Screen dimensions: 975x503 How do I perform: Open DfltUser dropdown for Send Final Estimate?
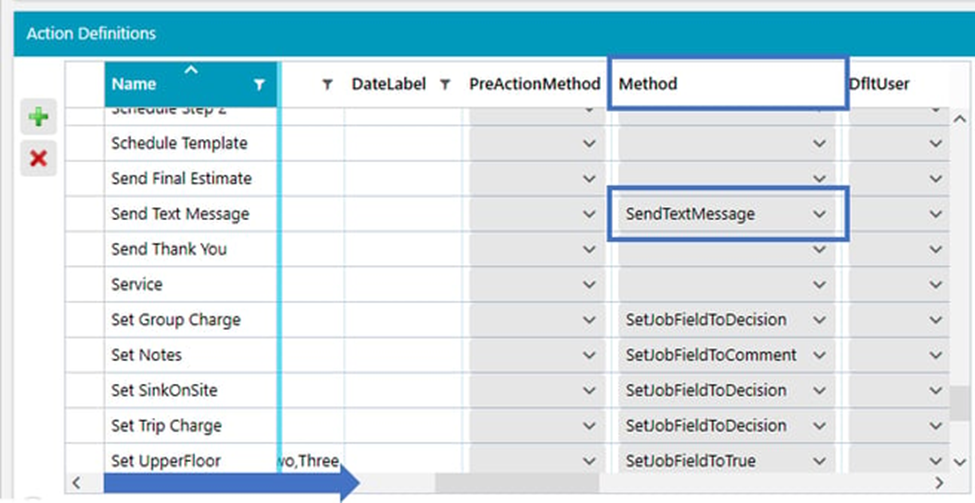(936, 179)
